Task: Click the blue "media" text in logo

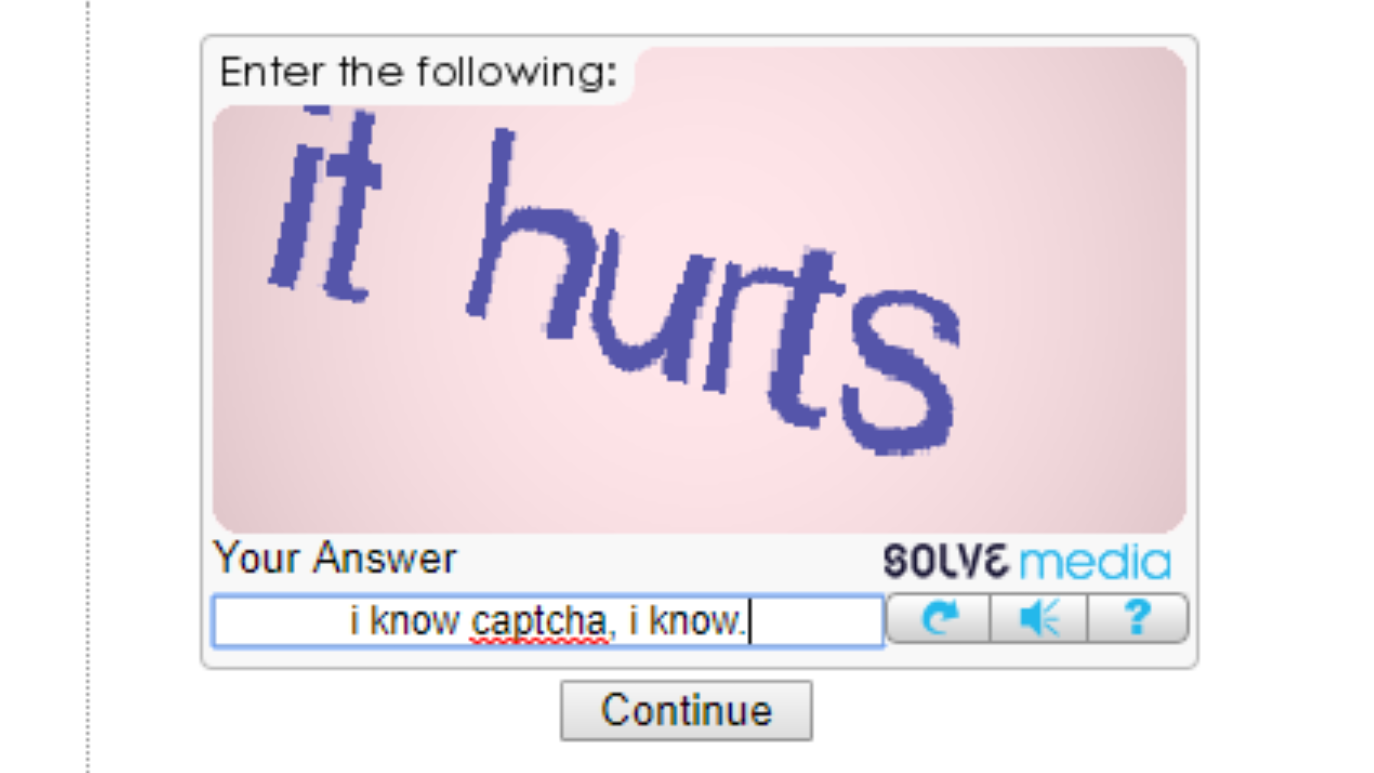Action: click(1095, 561)
